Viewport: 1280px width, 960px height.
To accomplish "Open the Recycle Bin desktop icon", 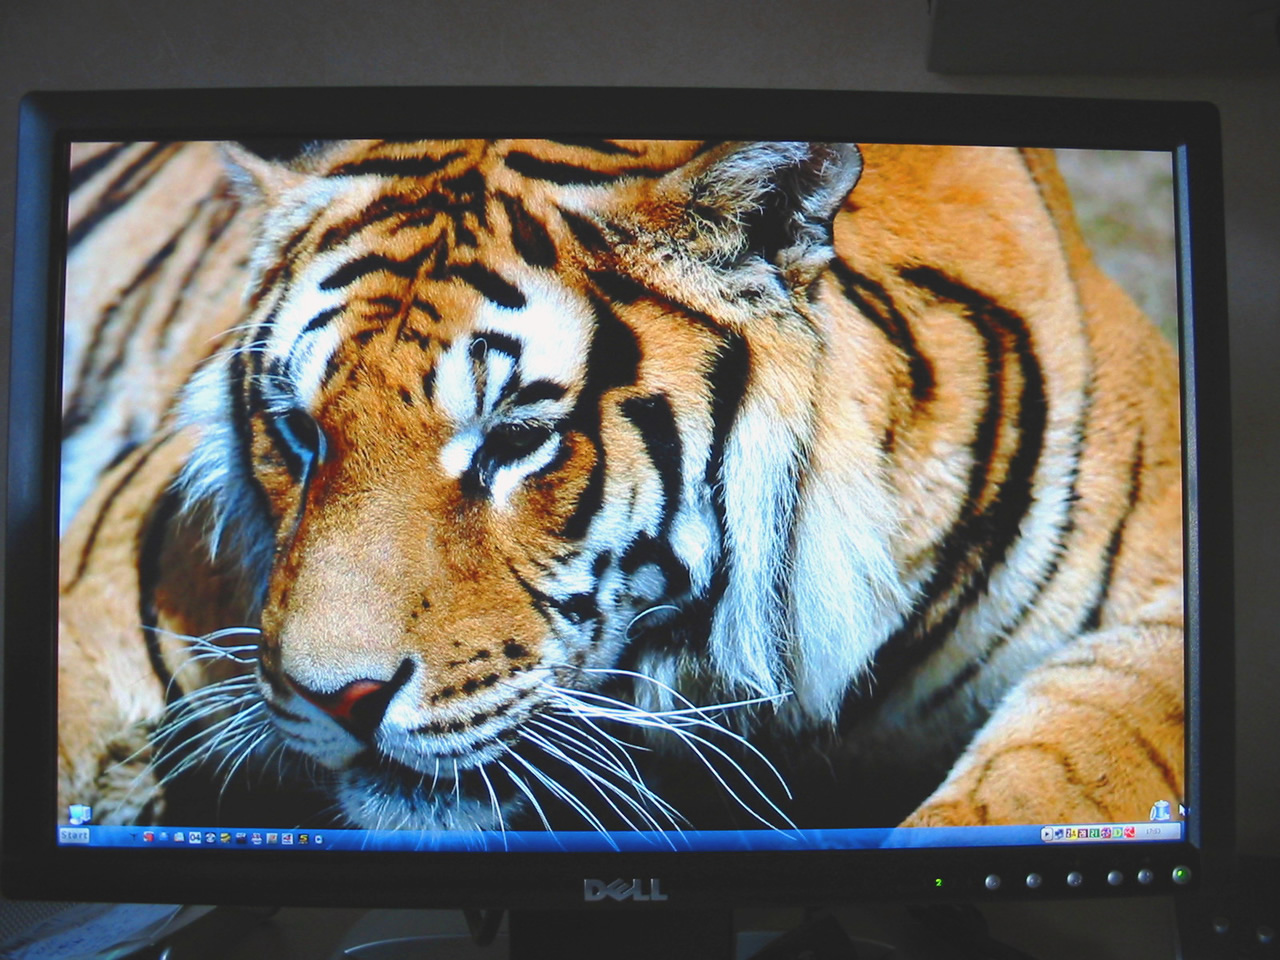I will coord(1159,810).
